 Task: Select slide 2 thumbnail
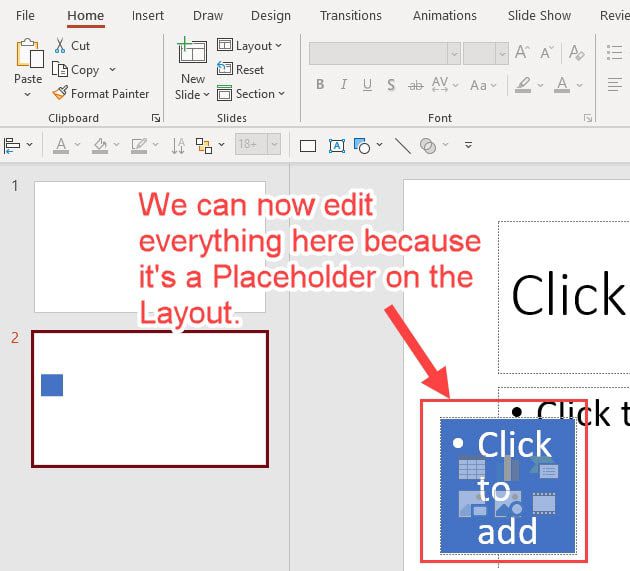pos(150,399)
